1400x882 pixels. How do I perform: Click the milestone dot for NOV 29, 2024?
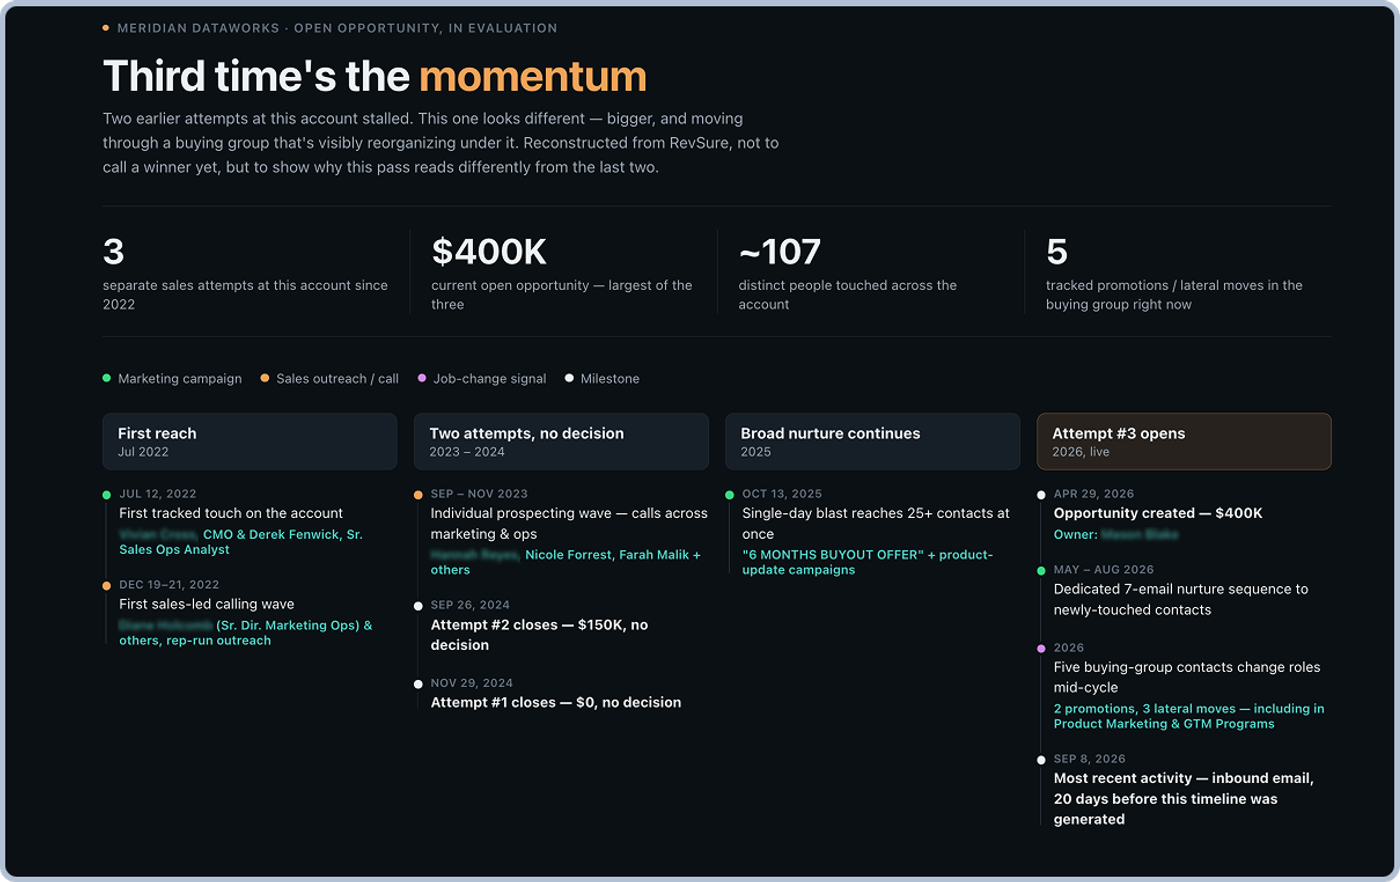[418, 684]
